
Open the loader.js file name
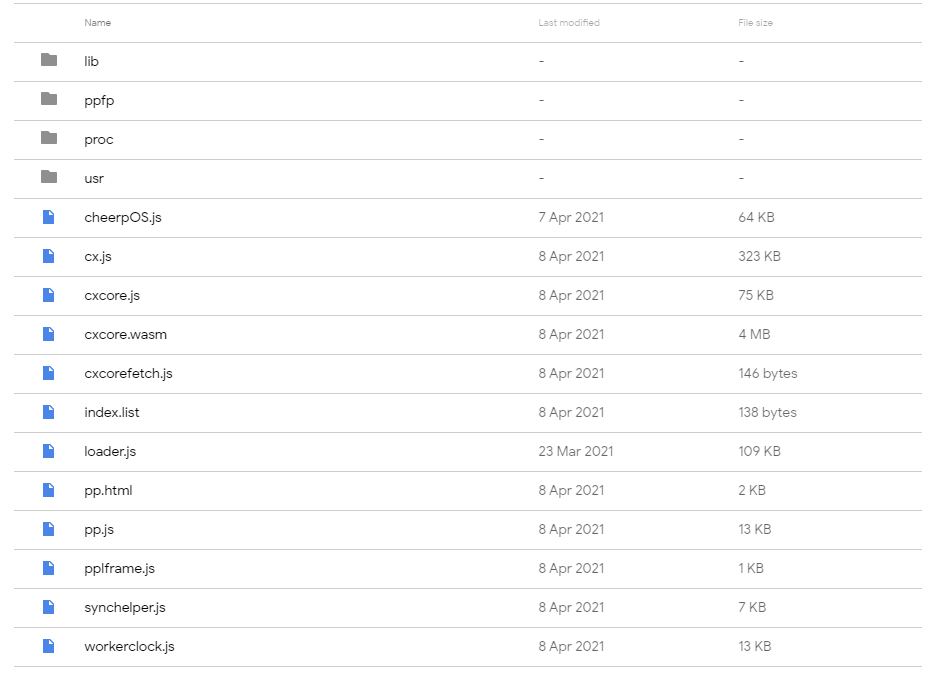click(110, 451)
